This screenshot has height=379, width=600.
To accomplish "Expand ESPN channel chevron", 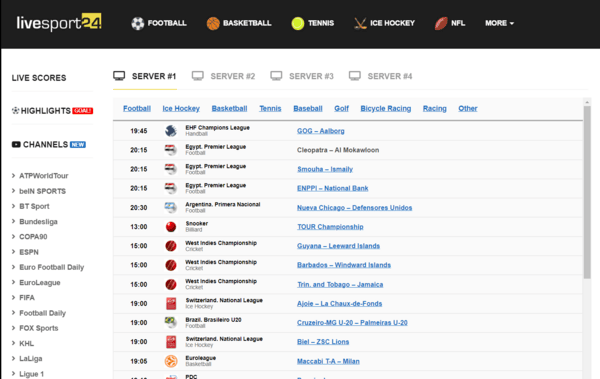I will pyautogui.click(x=13, y=252).
